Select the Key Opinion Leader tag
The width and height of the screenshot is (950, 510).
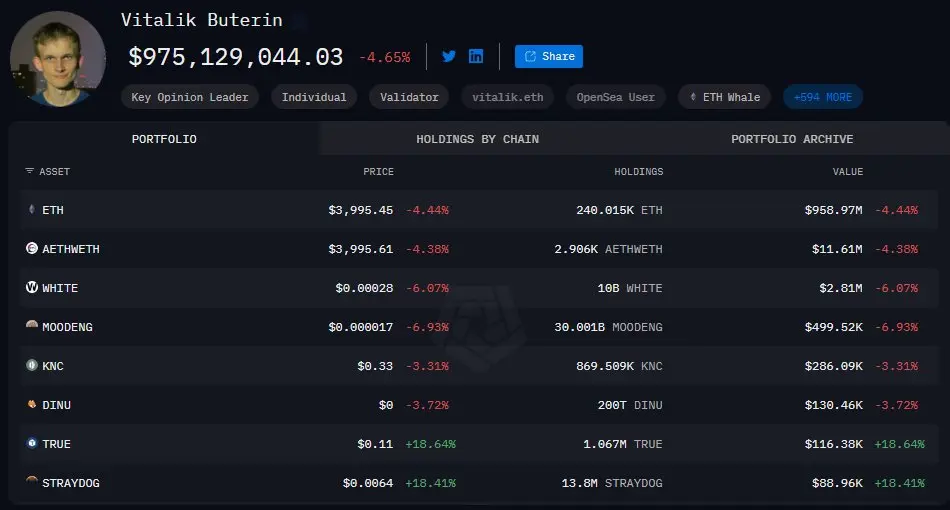pos(190,97)
